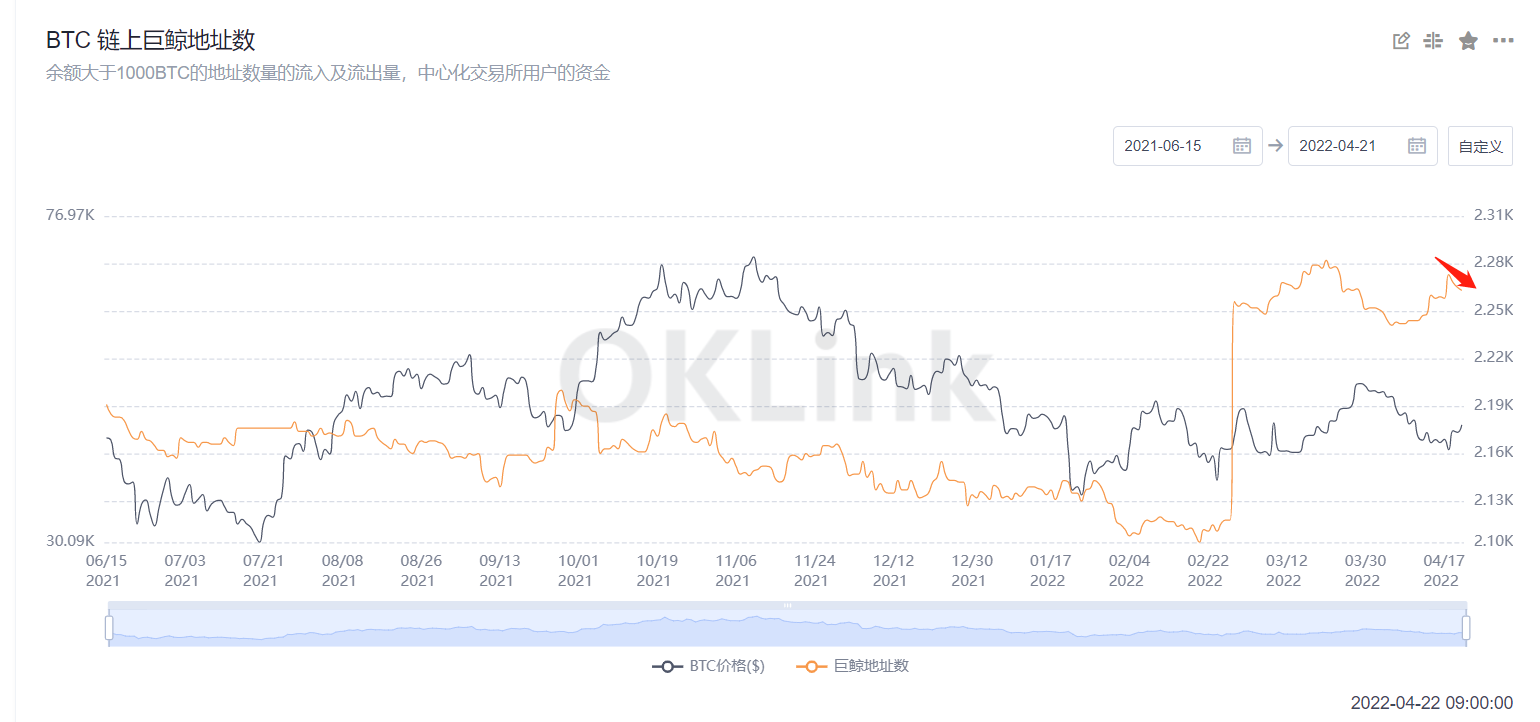
Task: Click the BTC 链上巨鲸地址数 chart title
Action: pos(151,41)
